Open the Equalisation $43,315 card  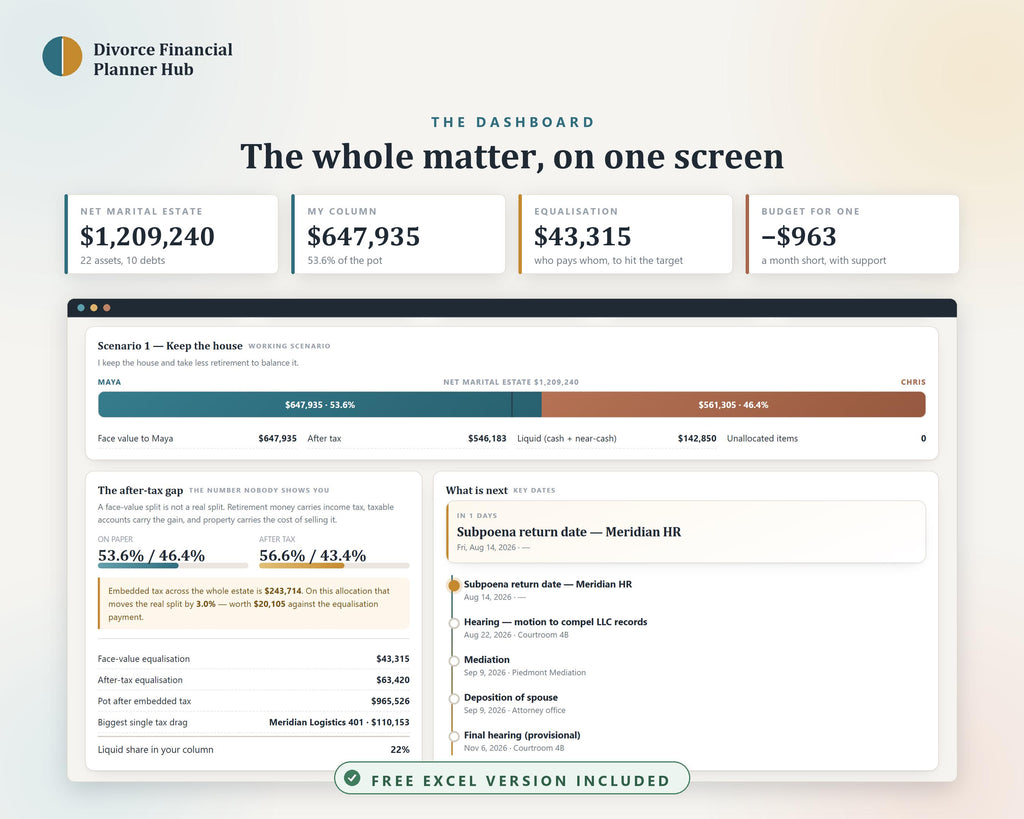coord(625,234)
